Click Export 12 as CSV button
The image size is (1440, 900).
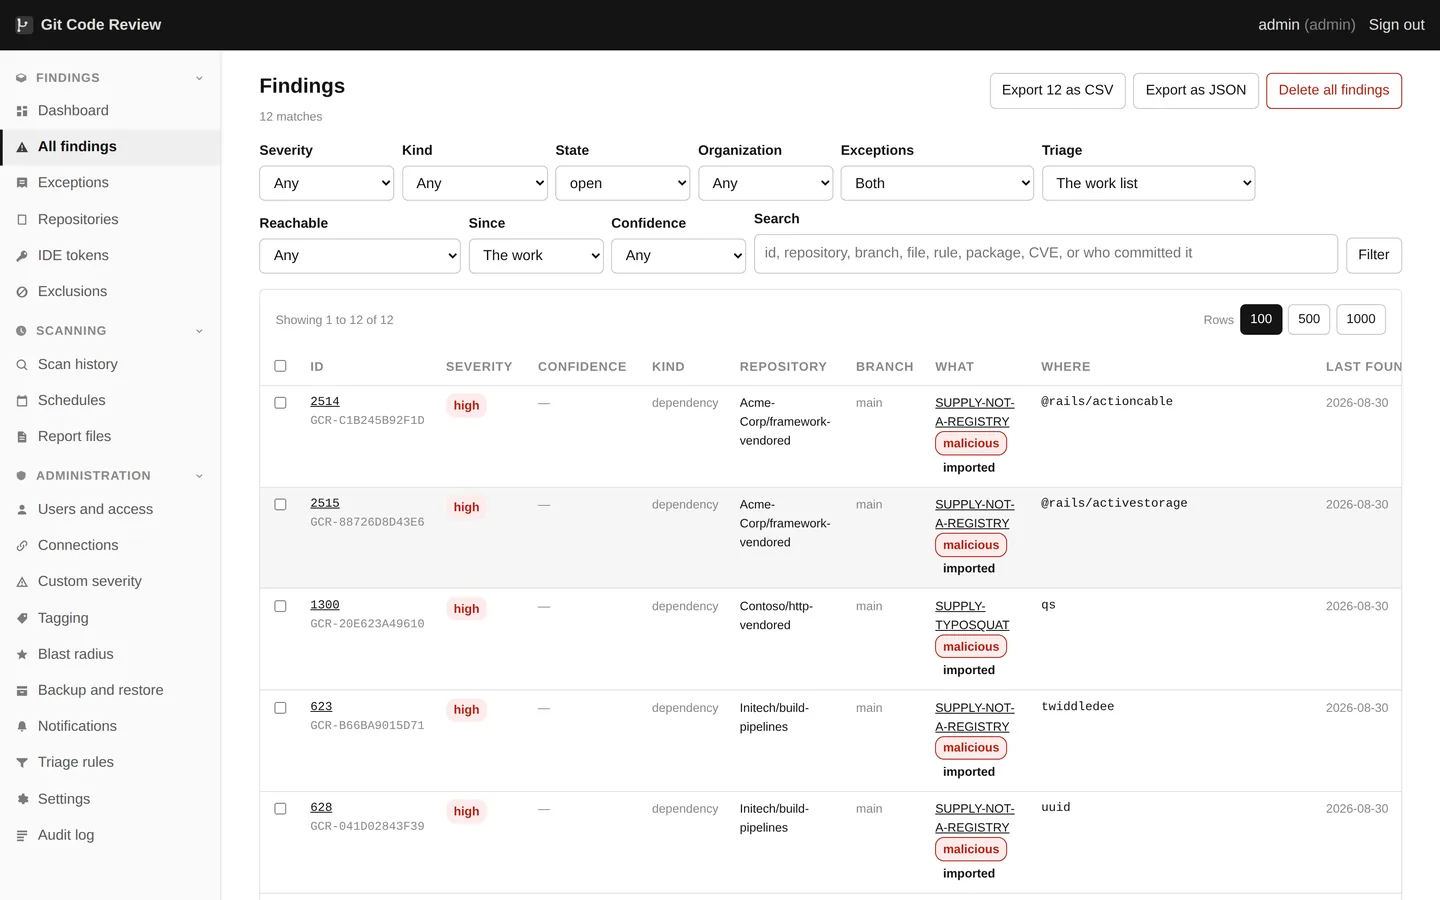(1058, 90)
